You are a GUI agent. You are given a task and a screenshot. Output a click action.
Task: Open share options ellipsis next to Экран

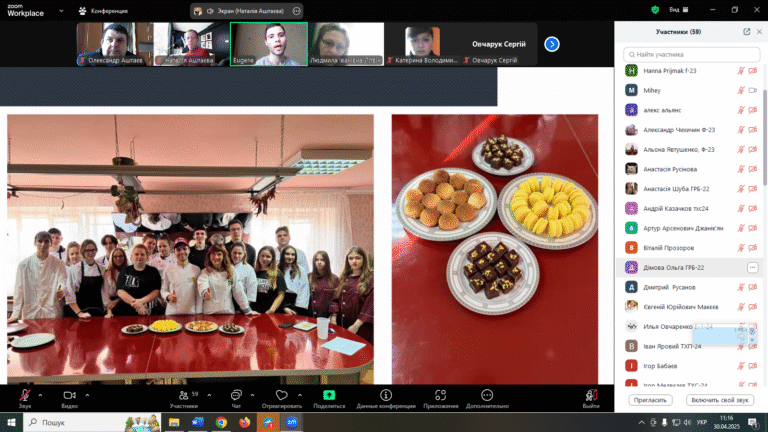(296, 11)
